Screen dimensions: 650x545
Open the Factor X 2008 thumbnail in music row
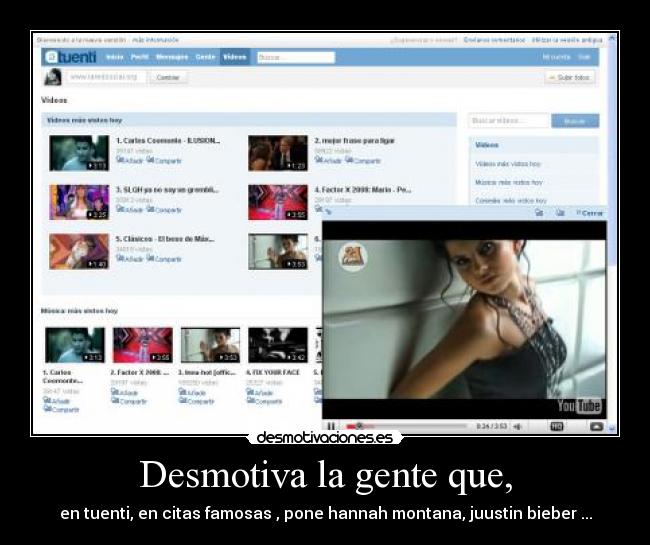143,345
